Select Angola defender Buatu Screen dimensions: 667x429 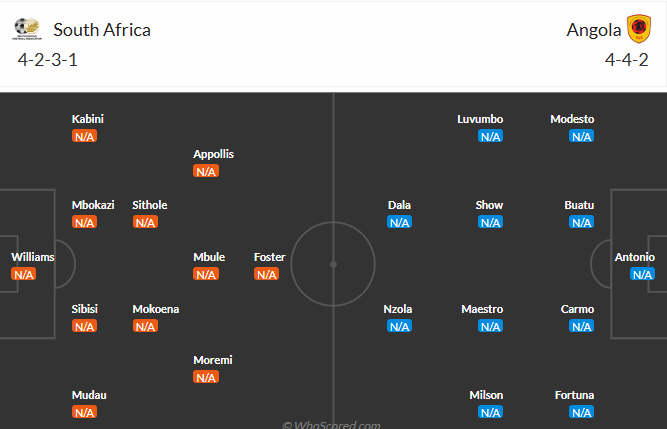(x=579, y=205)
